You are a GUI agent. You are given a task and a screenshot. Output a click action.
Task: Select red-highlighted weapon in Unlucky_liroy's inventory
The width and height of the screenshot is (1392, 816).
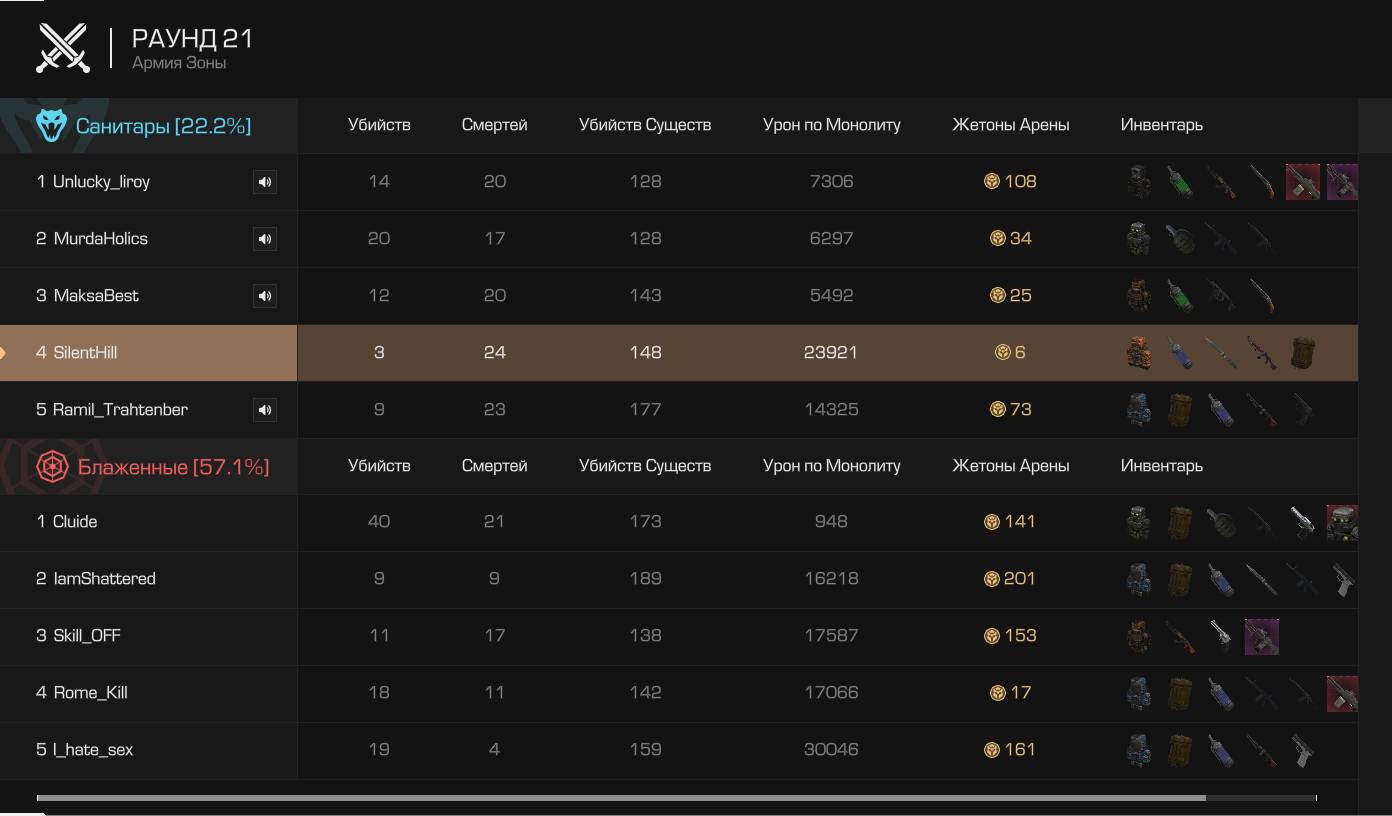click(x=1303, y=182)
